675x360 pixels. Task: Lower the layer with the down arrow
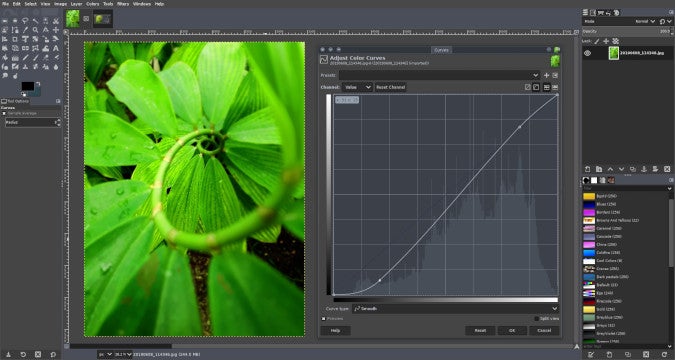(621, 169)
